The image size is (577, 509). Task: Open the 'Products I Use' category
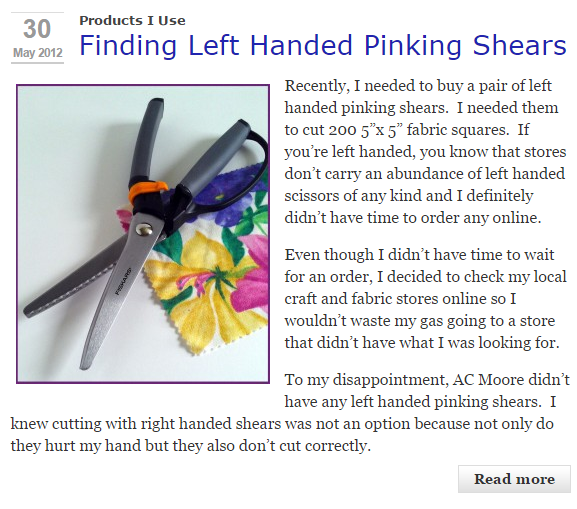(x=132, y=21)
